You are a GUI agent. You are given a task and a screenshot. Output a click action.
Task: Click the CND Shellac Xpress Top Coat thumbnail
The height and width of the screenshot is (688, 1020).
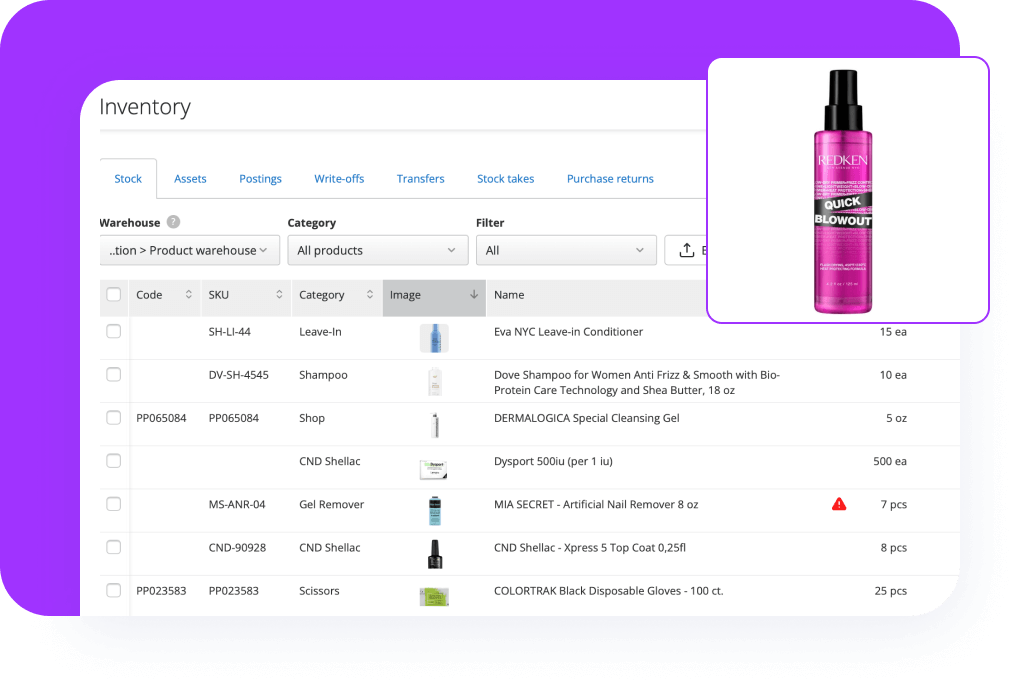click(434, 553)
